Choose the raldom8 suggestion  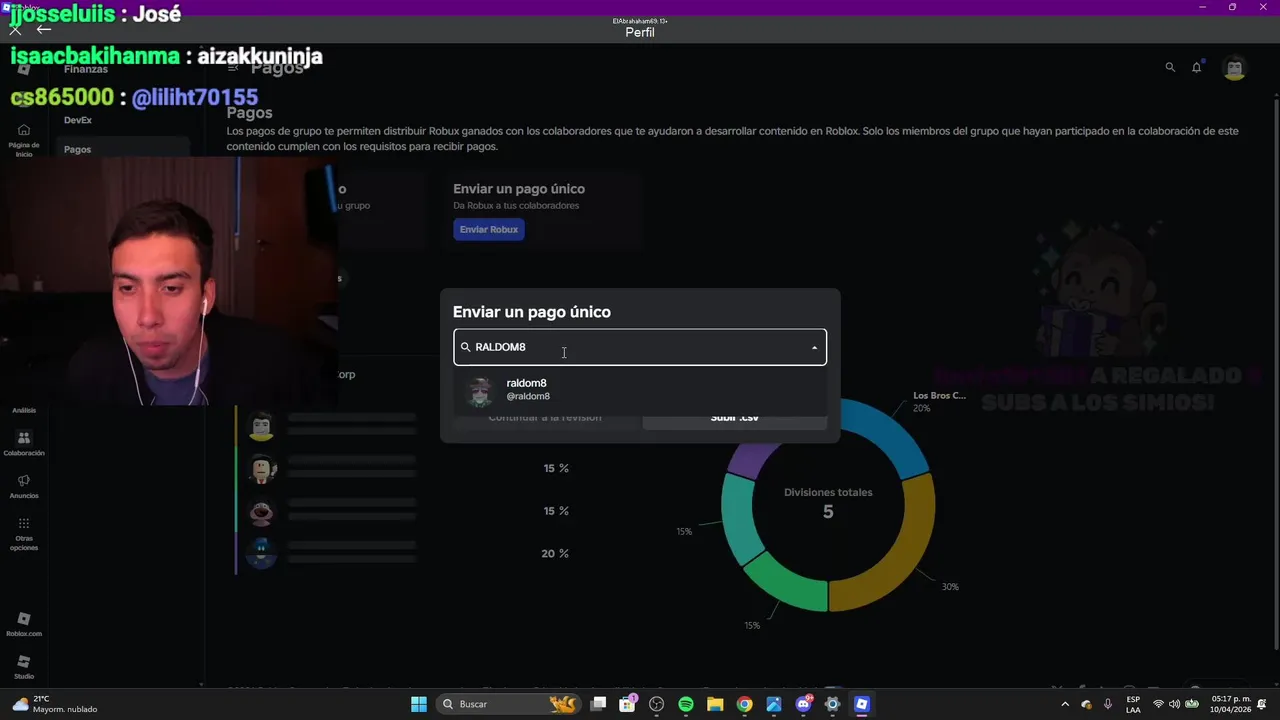(x=640, y=390)
